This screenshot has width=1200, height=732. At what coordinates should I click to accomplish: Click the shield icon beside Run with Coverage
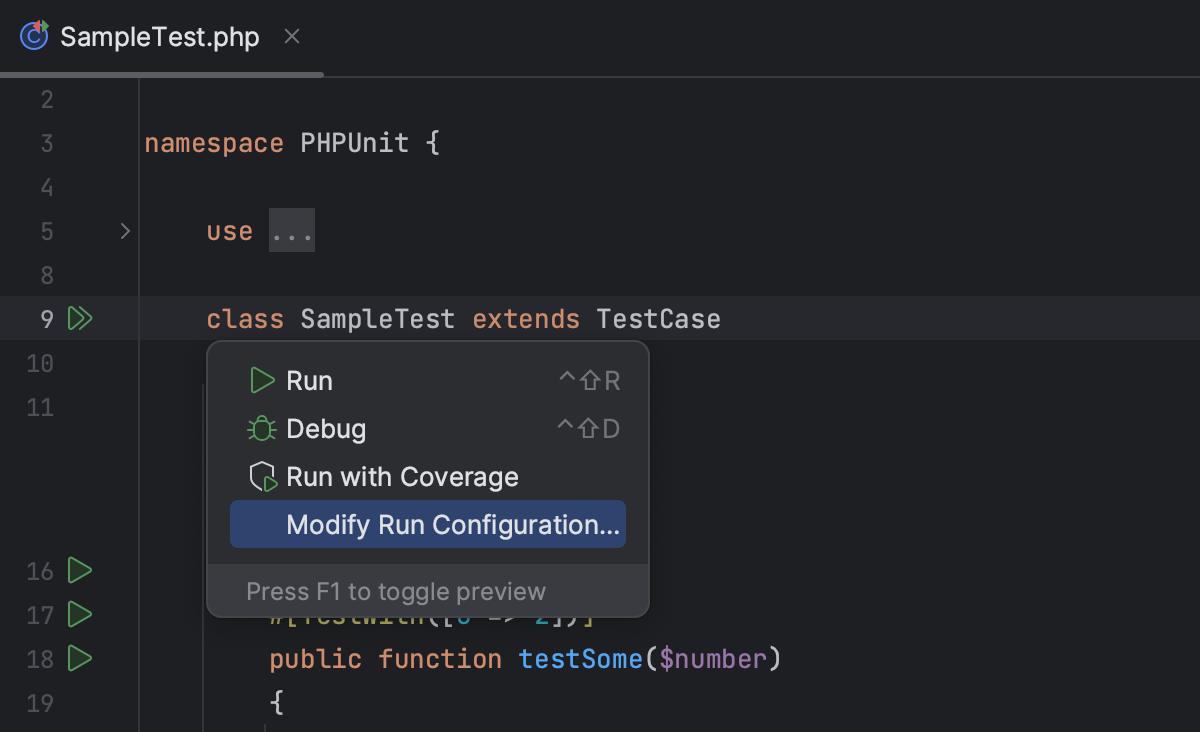(262, 477)
